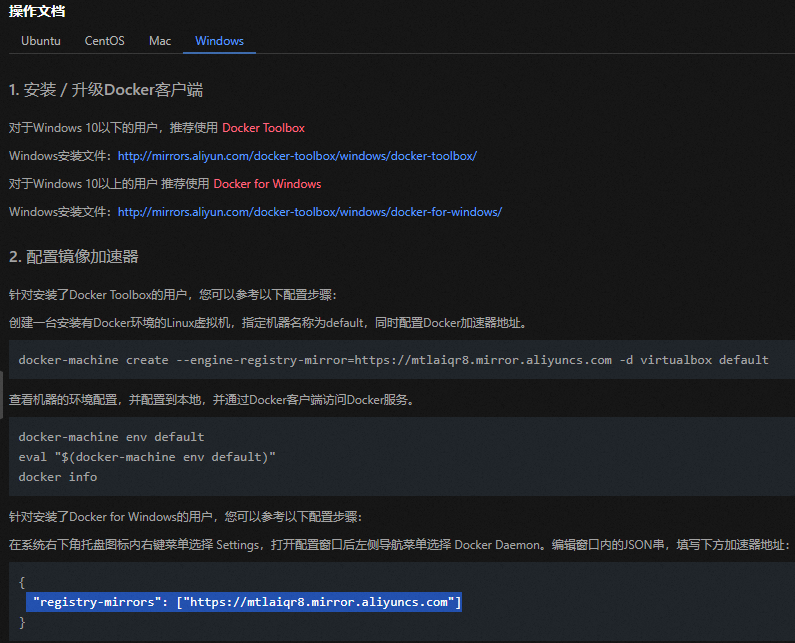Click the highlighted registry-mirrors JSON line
The height and width of the screenshot is (643, 795).
click(x=244, y=602)
